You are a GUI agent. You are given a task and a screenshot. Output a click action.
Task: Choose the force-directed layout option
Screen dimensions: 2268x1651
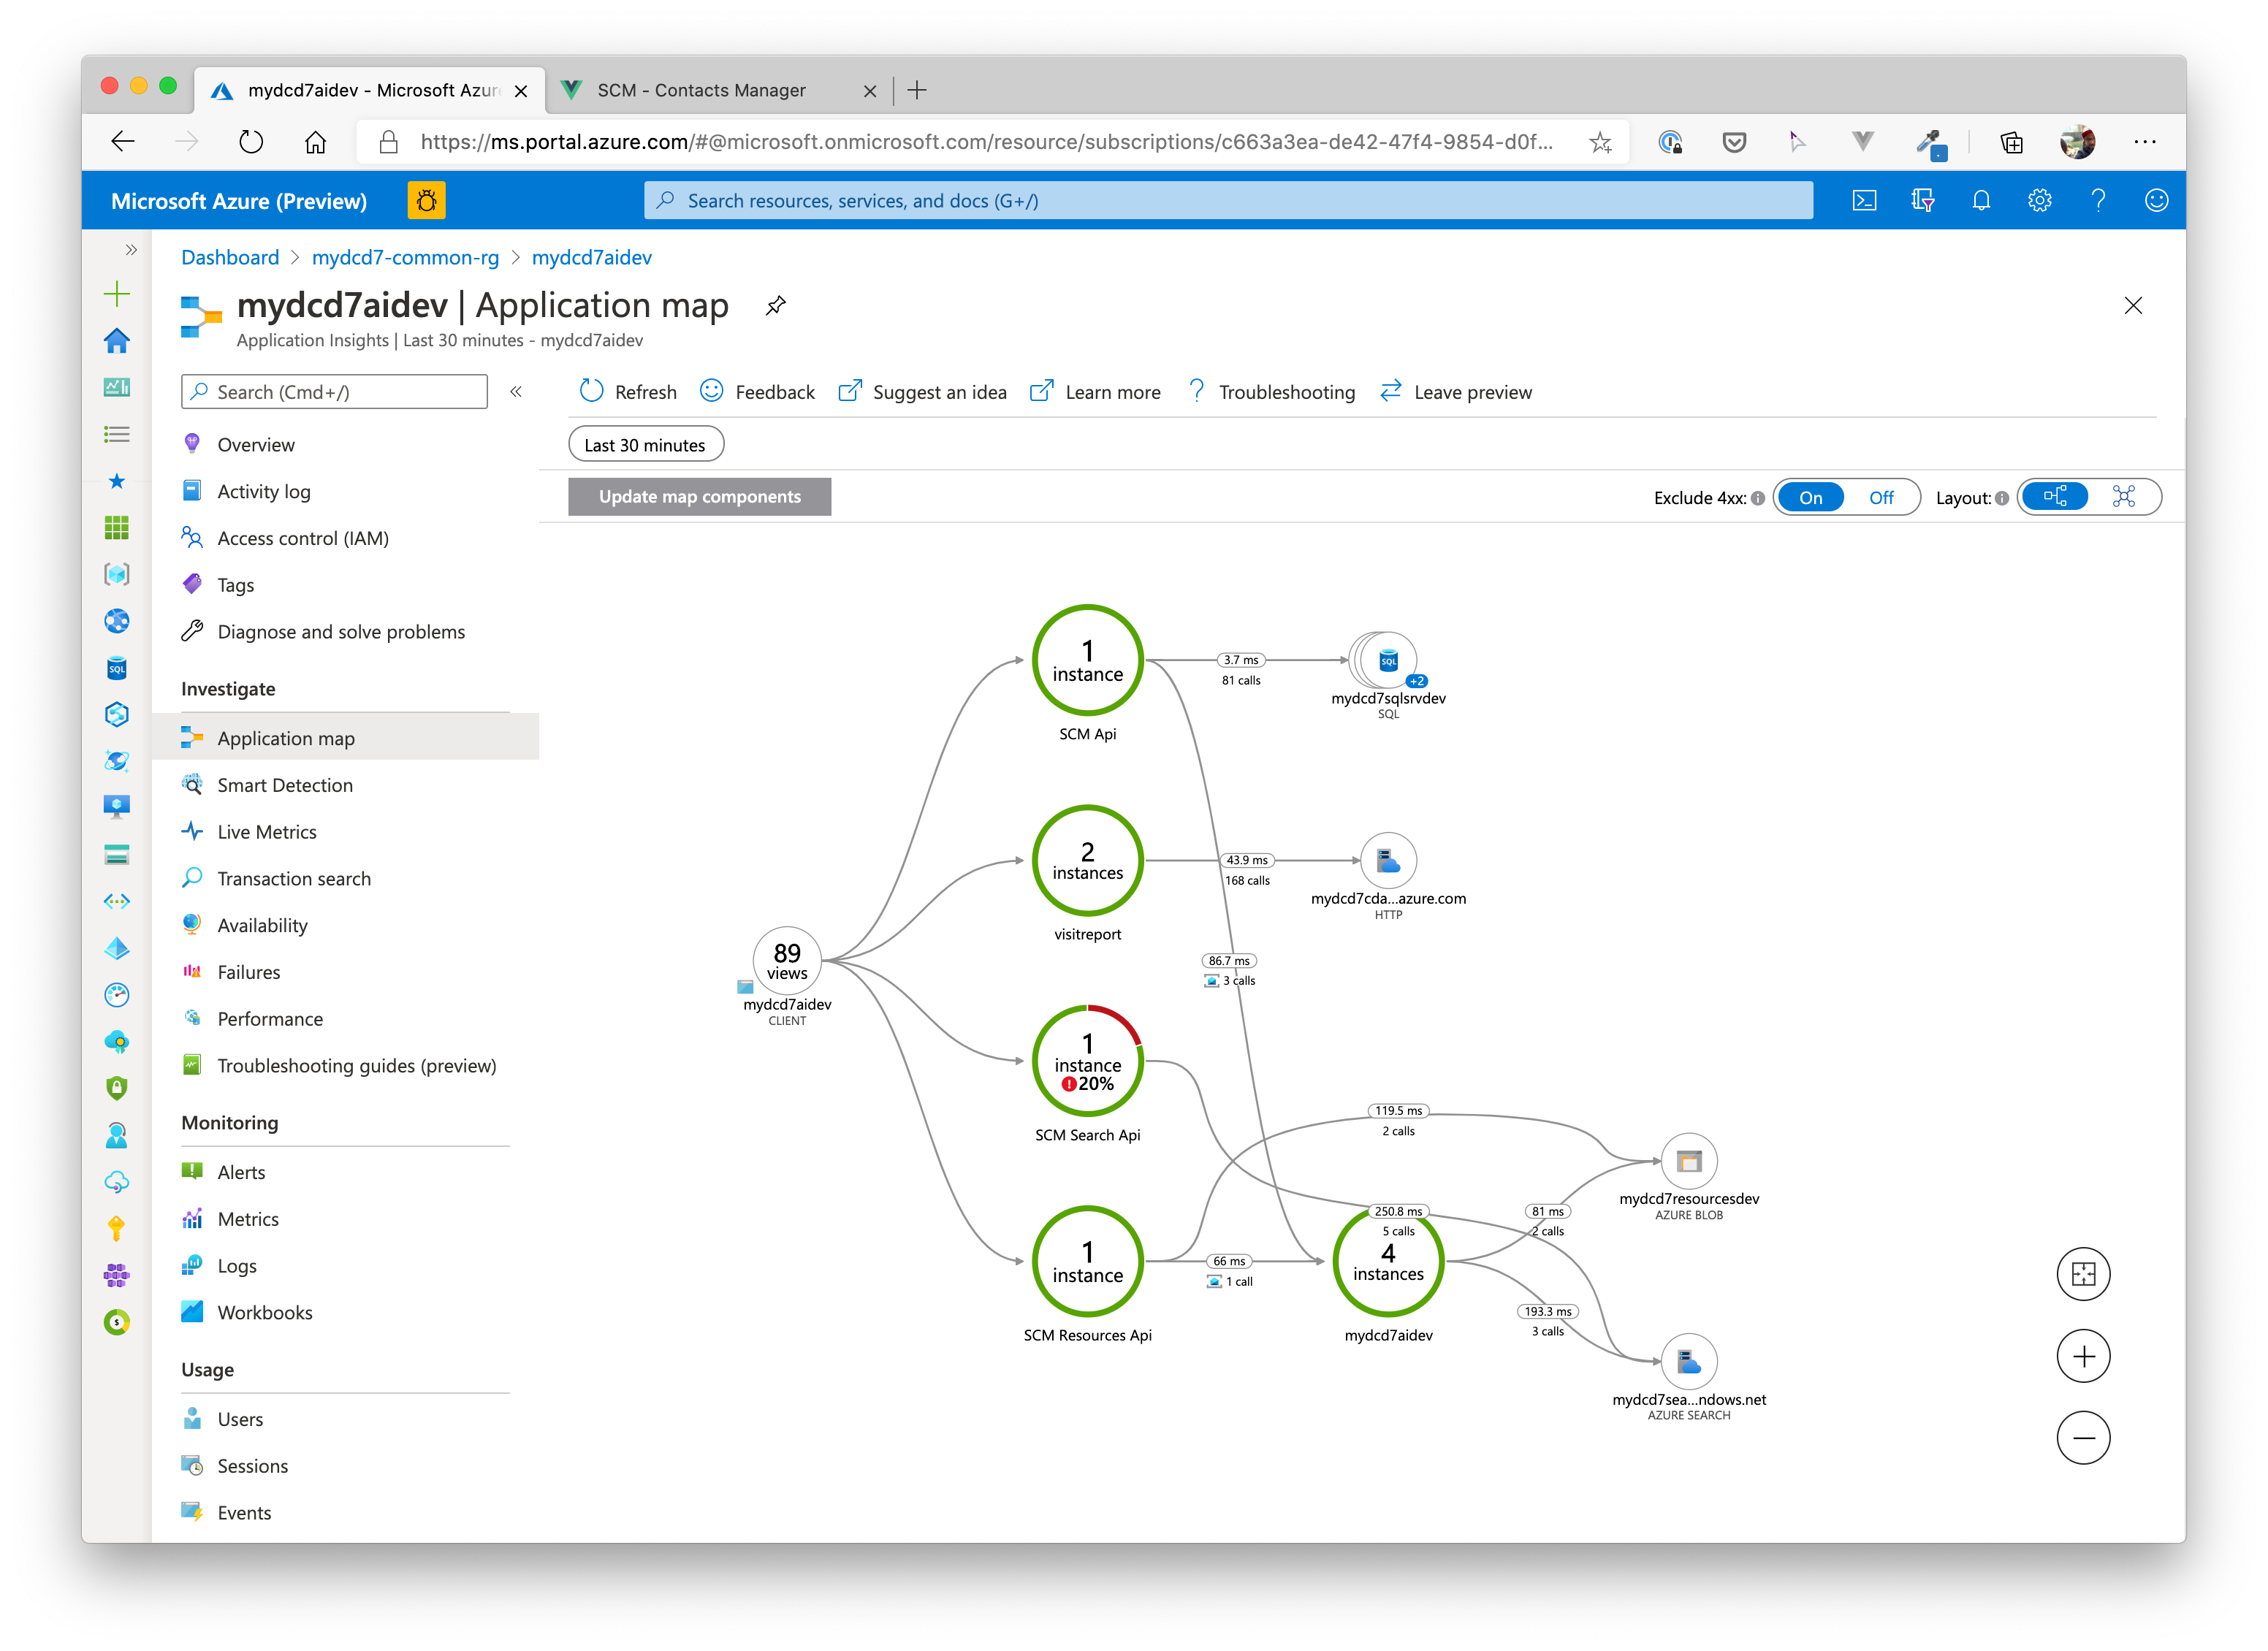point(2123,497)
